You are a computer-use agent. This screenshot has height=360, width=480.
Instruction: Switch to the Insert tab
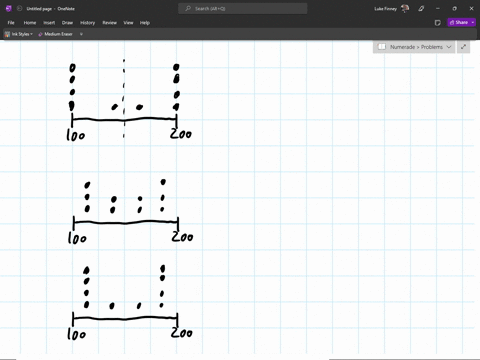click(49, 23)
